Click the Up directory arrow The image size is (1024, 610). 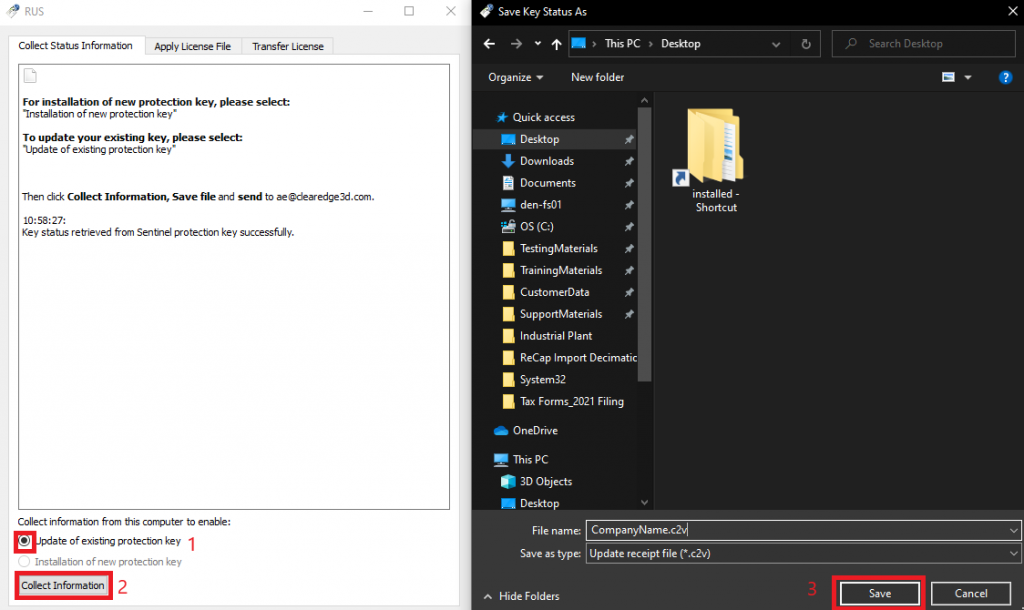click(556, 44)
